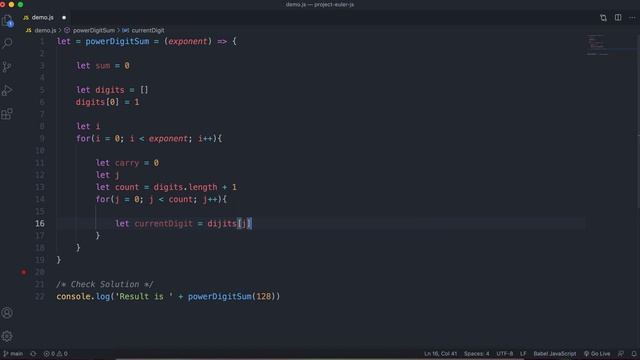Open the Source Control view
640x360 pixels.
click(7, 67)
